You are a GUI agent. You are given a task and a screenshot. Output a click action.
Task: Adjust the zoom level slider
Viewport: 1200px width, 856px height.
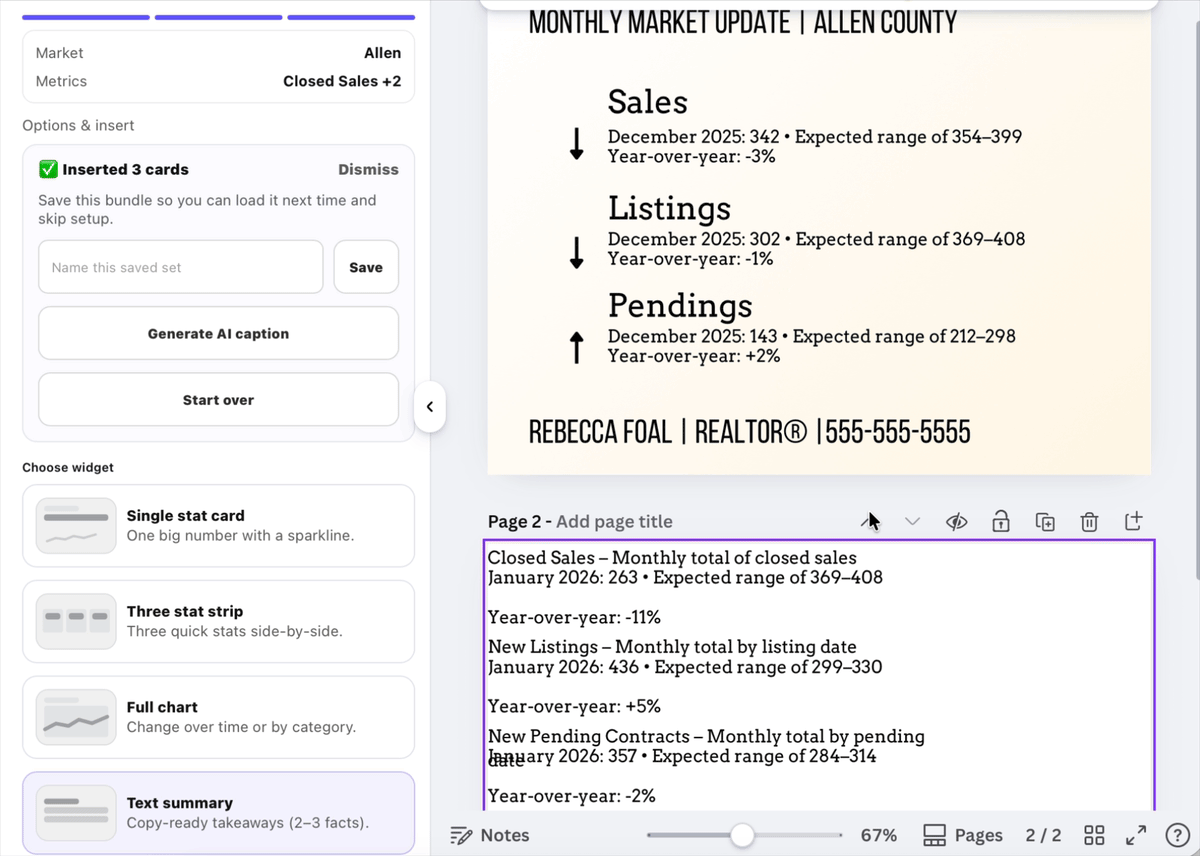click(x=742, y=834)
